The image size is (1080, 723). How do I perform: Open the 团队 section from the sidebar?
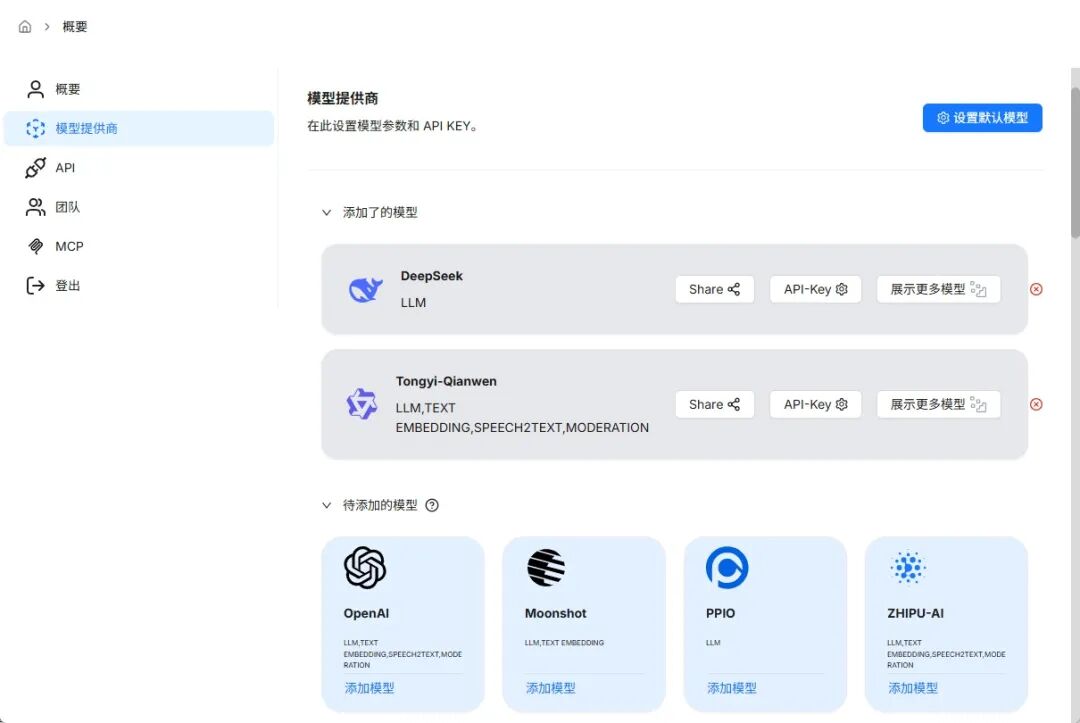pos(64,207)
